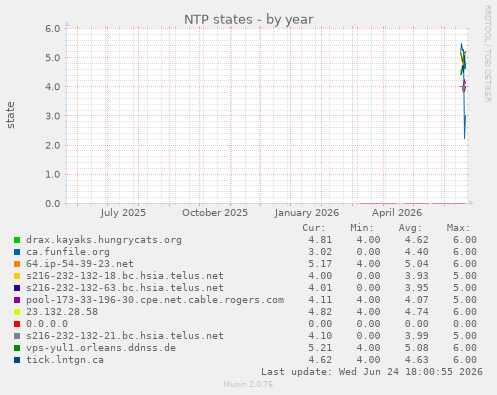Click the 23.132.28.58 lime legend swatch
Image resolution: width=497 pixels, height=395 pixels.
click(17, 312)
